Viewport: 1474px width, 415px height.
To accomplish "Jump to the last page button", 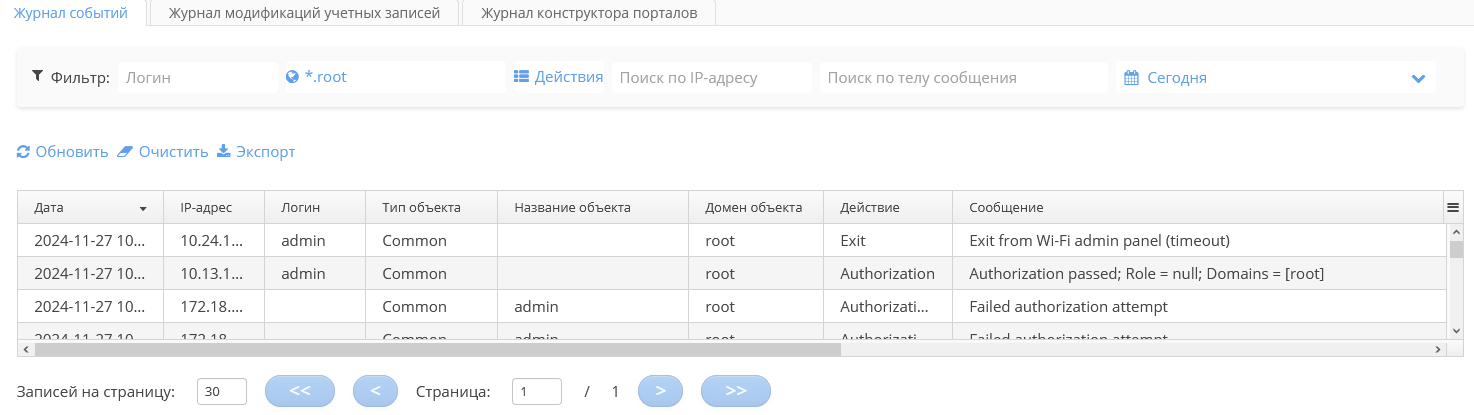I will click(x=736, y=391).
